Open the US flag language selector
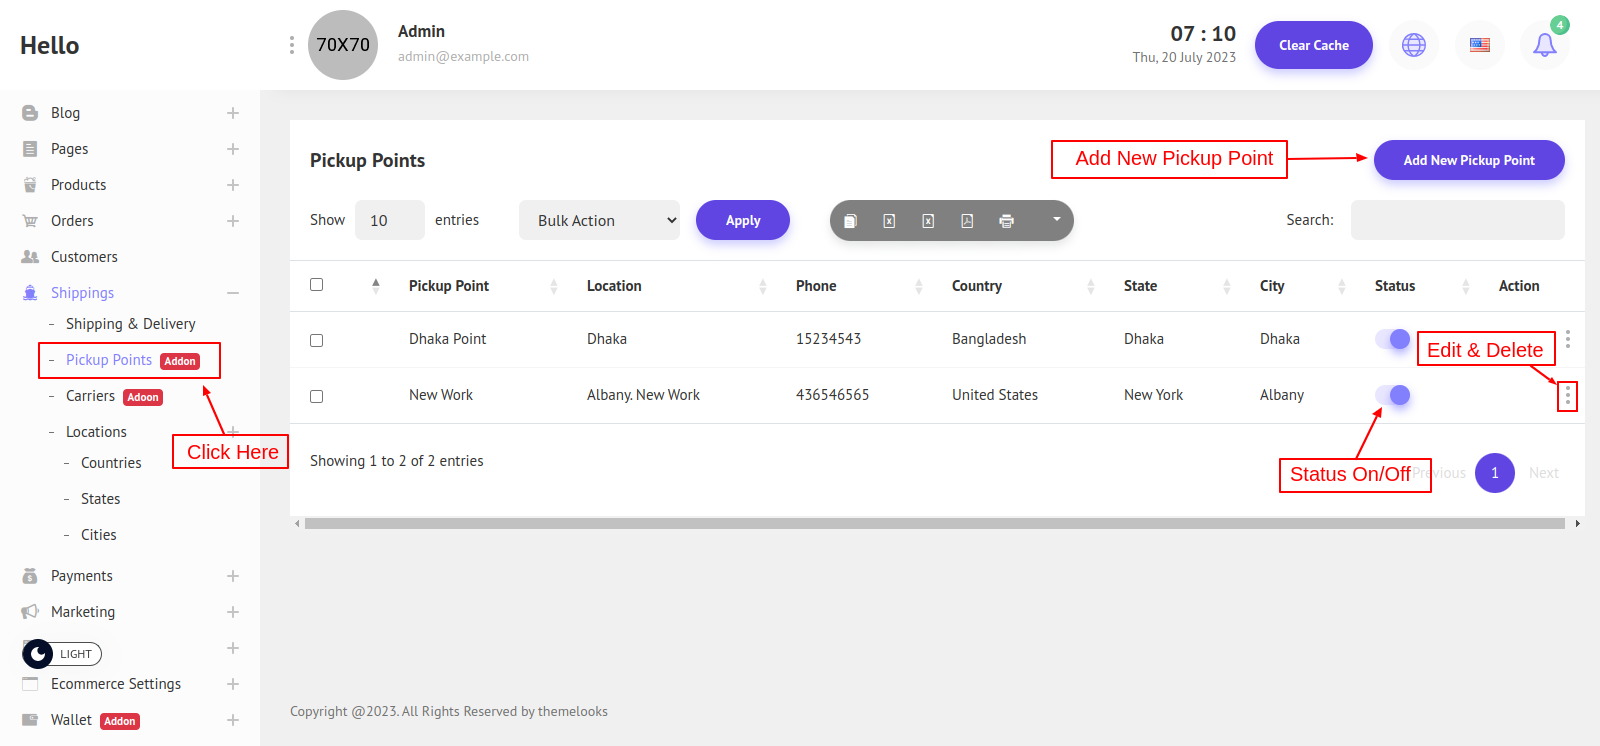Image resolution: width=1600 pixels, height=746 pixels. click(x=1479, y=45)
